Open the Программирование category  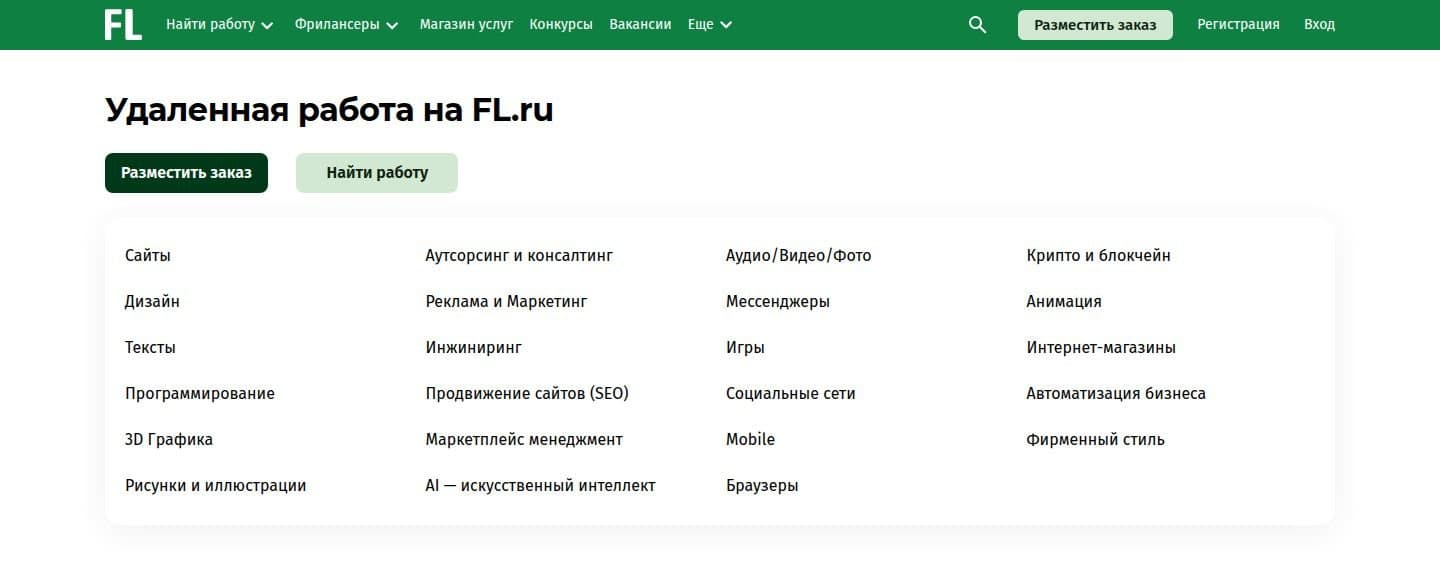(x=200, y=394)
